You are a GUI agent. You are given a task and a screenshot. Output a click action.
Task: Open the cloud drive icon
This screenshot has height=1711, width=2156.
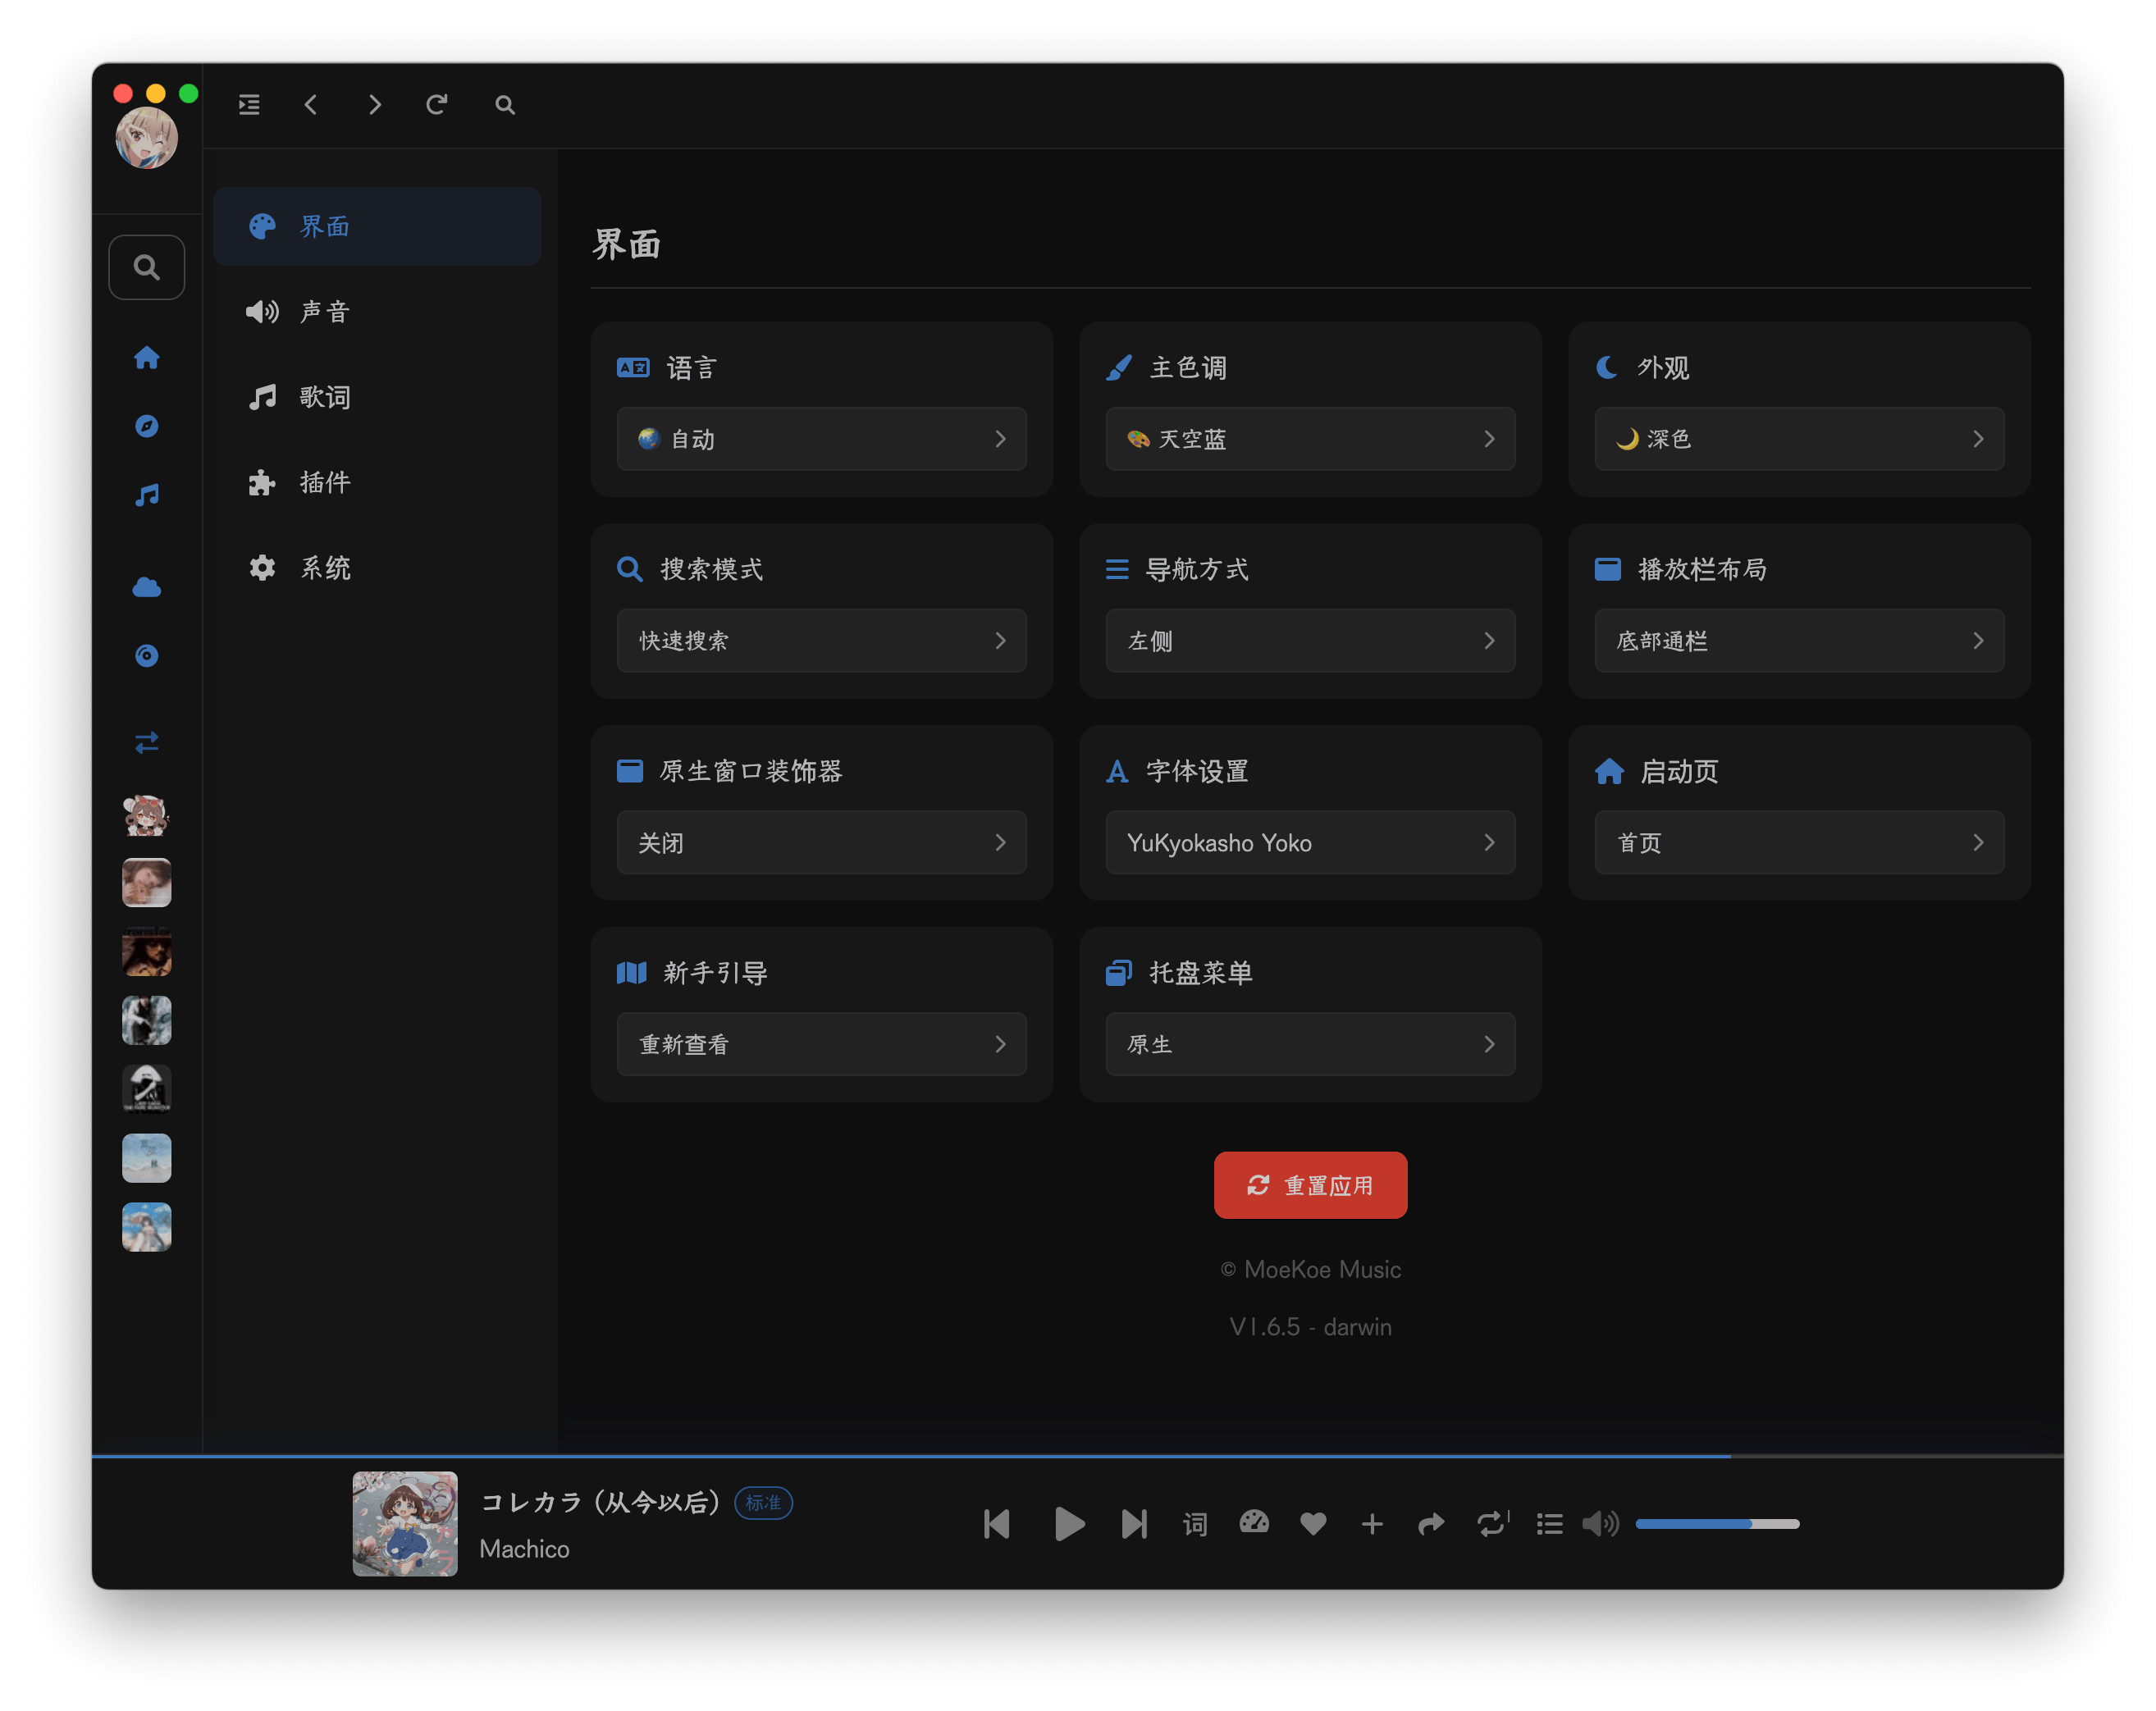coord(147,587)
